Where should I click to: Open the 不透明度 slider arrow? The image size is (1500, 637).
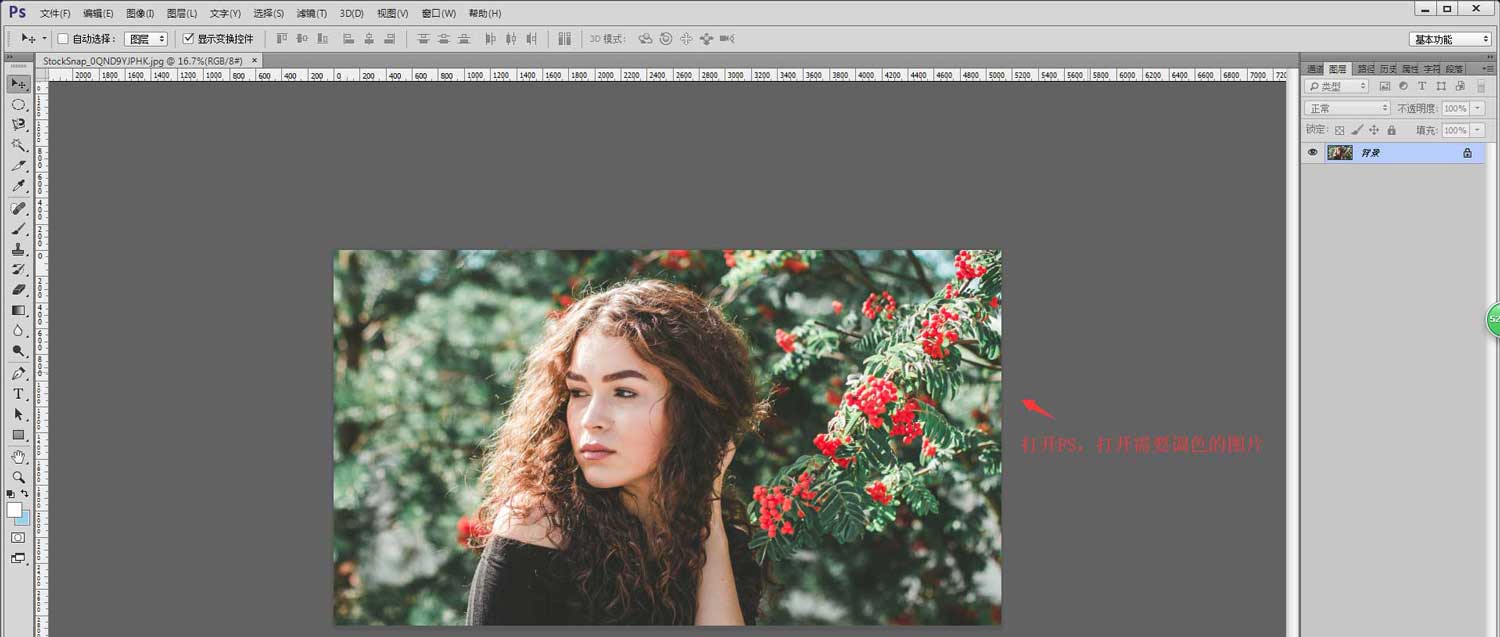pyautogui.click(x=1476, y=108)
